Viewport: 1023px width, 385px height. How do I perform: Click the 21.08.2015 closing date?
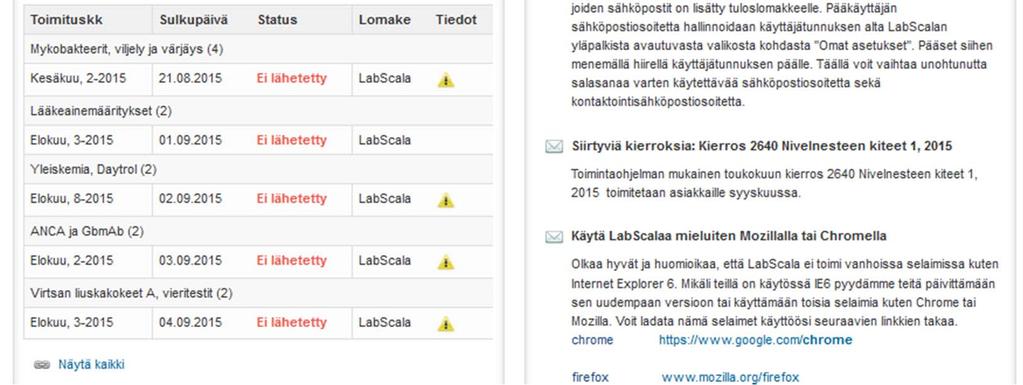(191, 78)
